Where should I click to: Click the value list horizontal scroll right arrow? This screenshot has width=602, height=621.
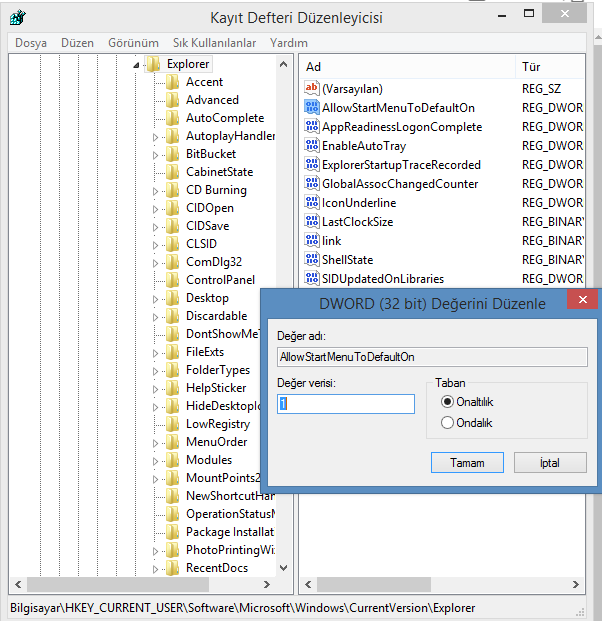pyautogui.click(x=575, y=584)
